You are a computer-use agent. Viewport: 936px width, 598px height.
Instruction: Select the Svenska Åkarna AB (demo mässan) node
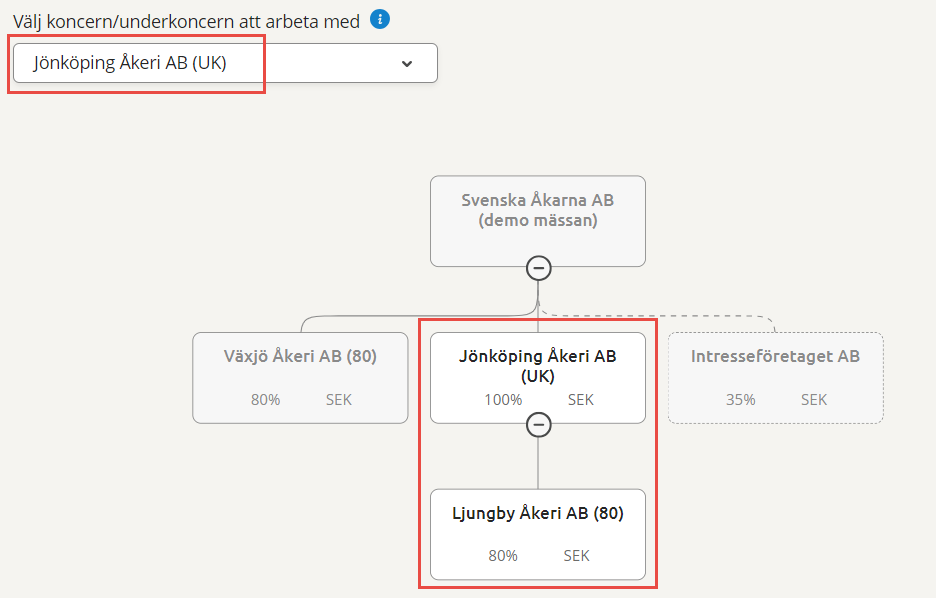(538, 221)
